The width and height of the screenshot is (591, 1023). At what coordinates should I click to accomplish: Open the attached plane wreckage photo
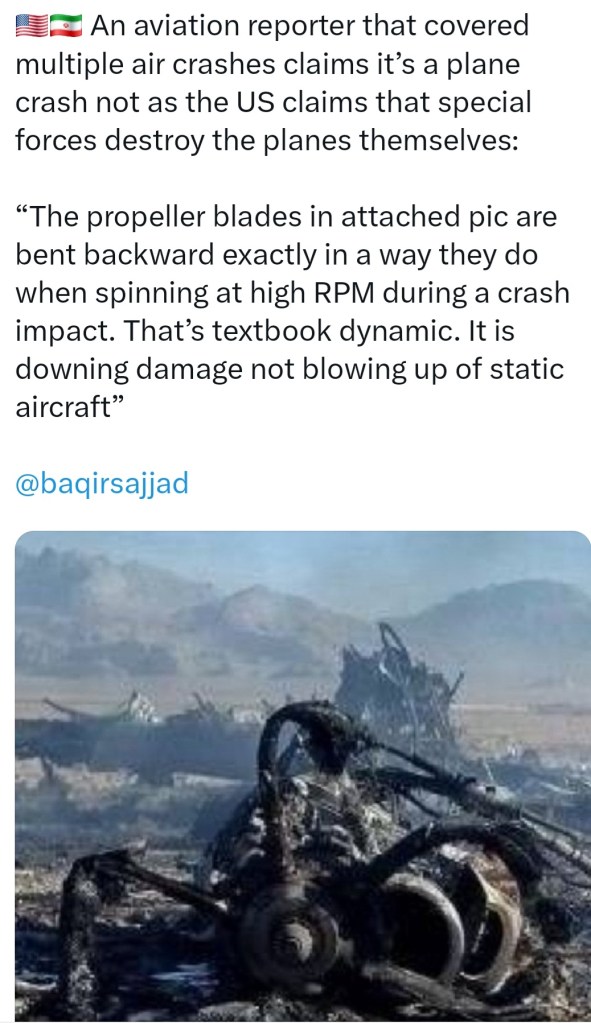[x=303, y=776]
